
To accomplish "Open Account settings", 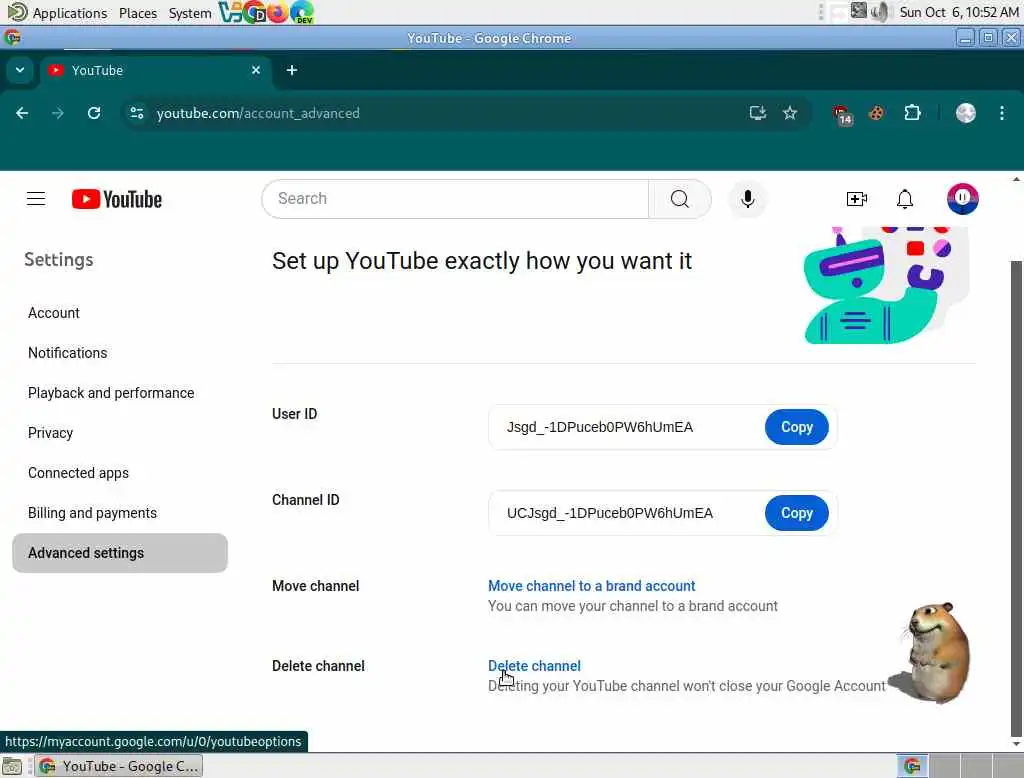I will pos(54,313).
